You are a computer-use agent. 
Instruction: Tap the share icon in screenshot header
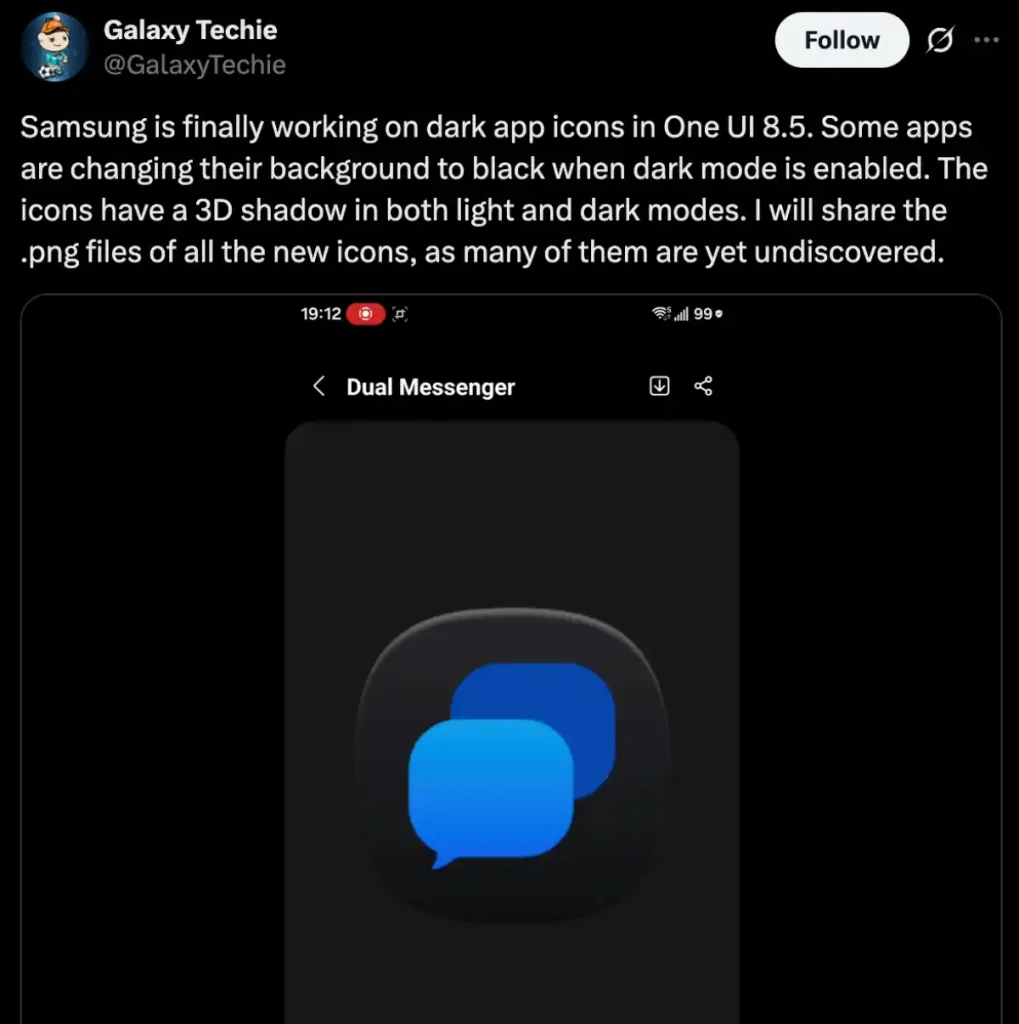704,386
